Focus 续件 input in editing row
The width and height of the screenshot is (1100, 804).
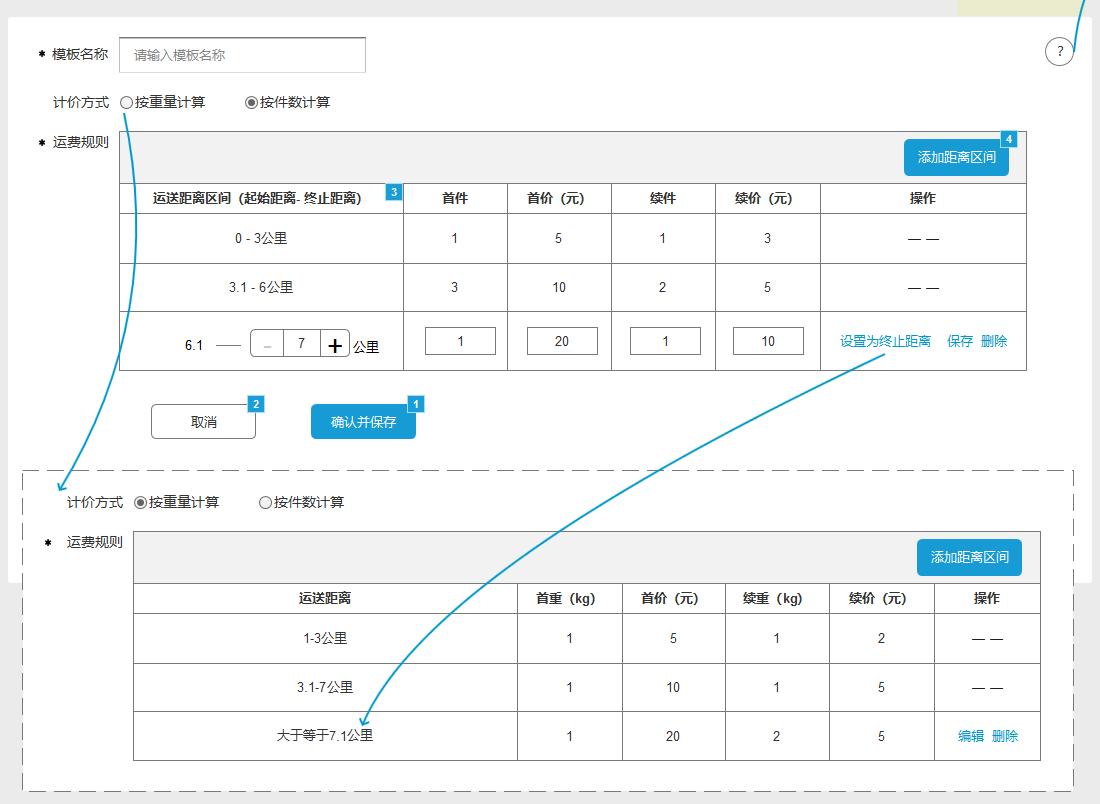pos(665,341)
